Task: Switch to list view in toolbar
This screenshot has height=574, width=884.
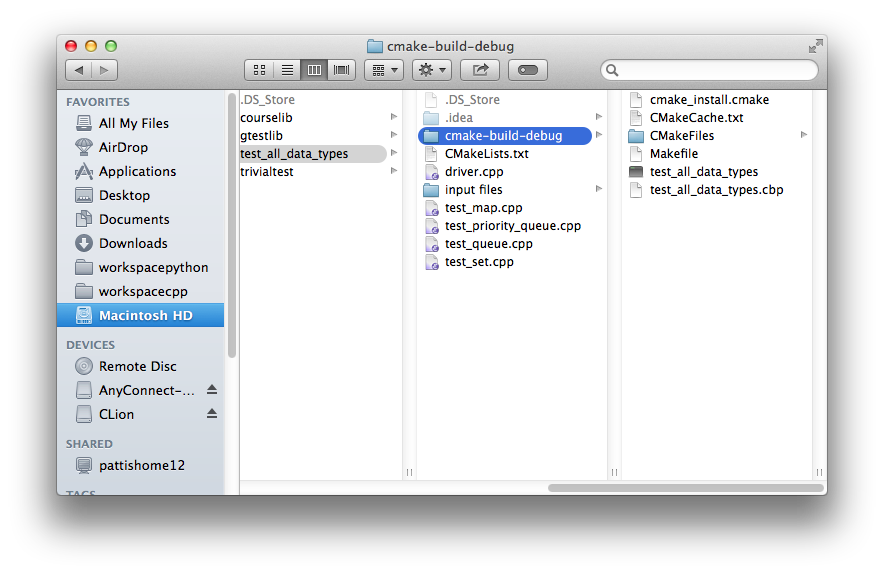Action: pos(287,70)
